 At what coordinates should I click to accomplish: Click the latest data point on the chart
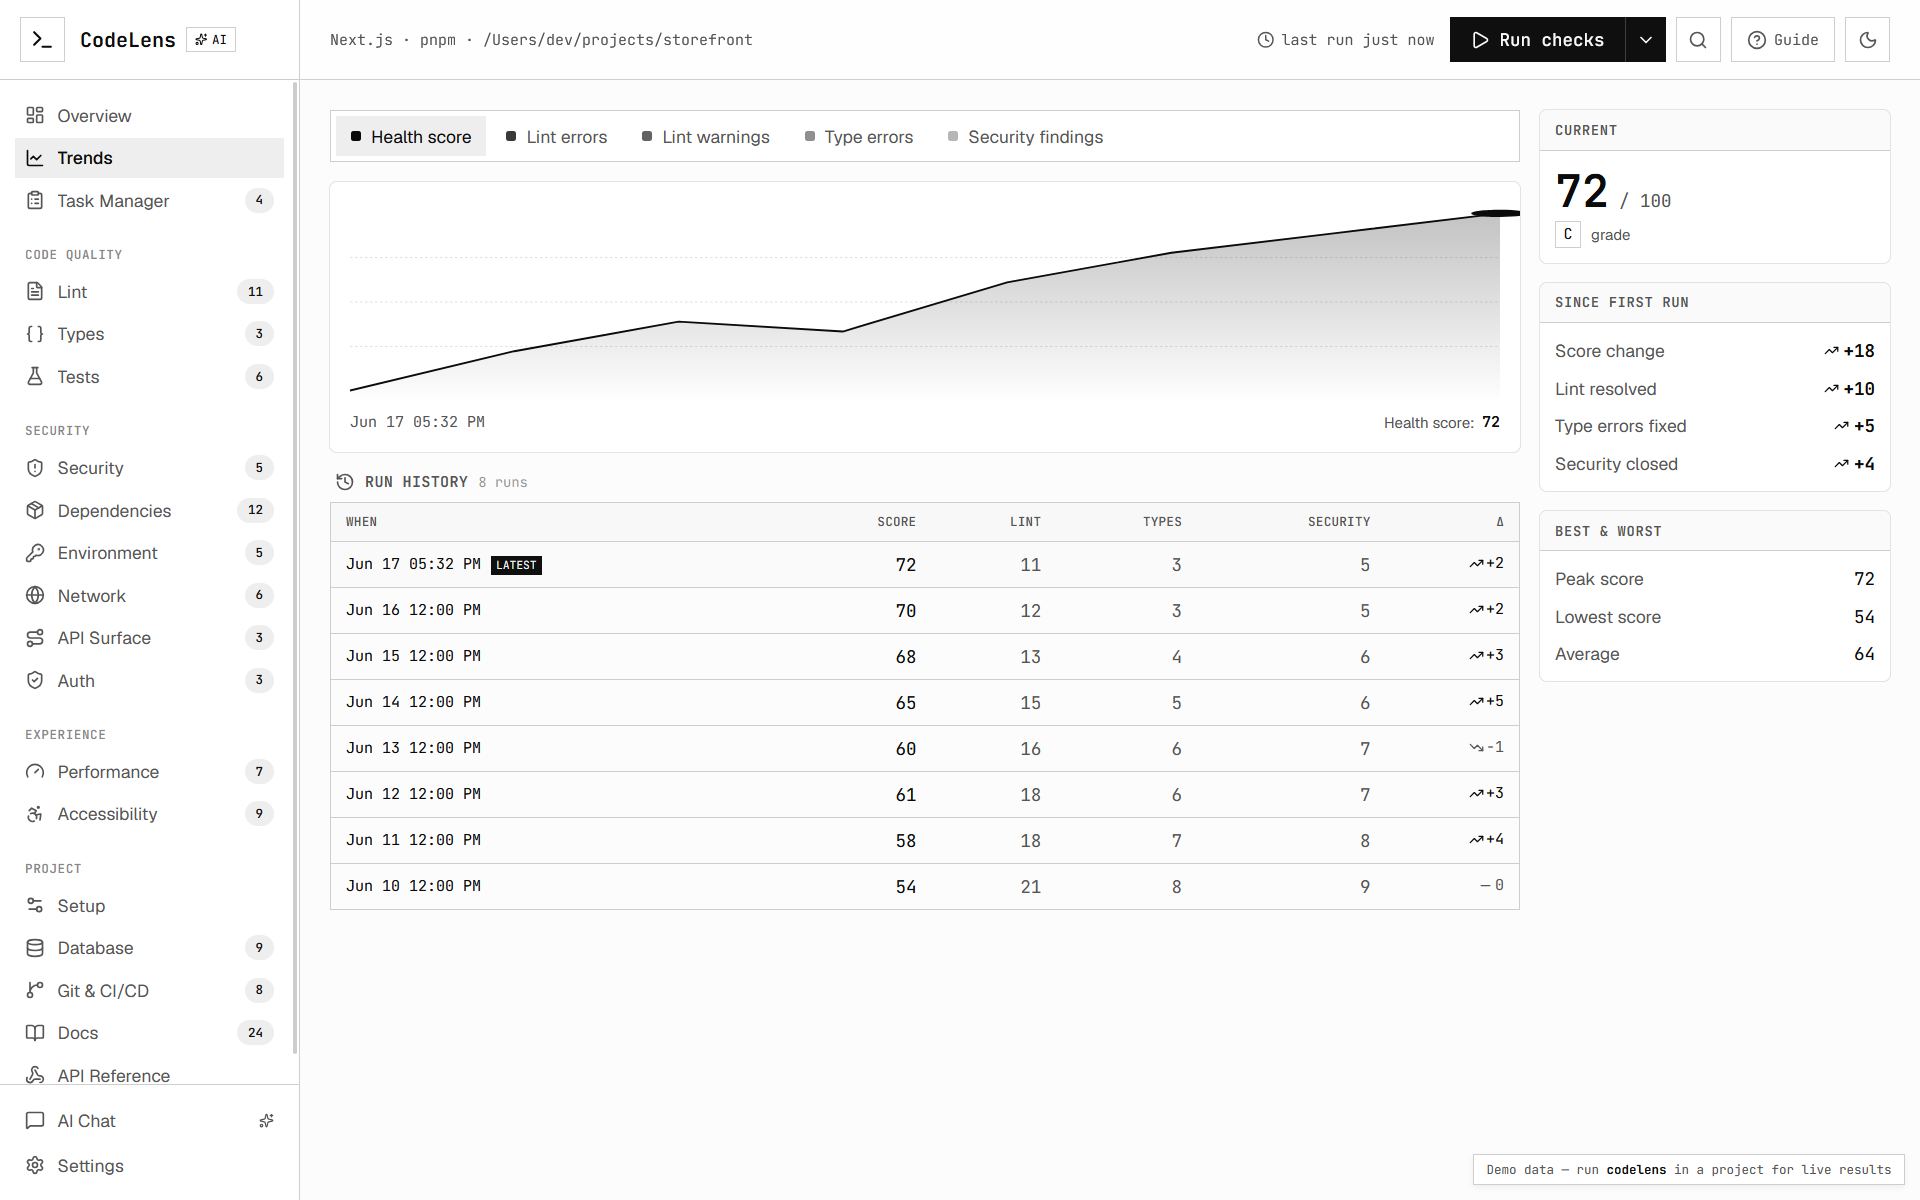pyautogui.click(x=1497, y=213)
